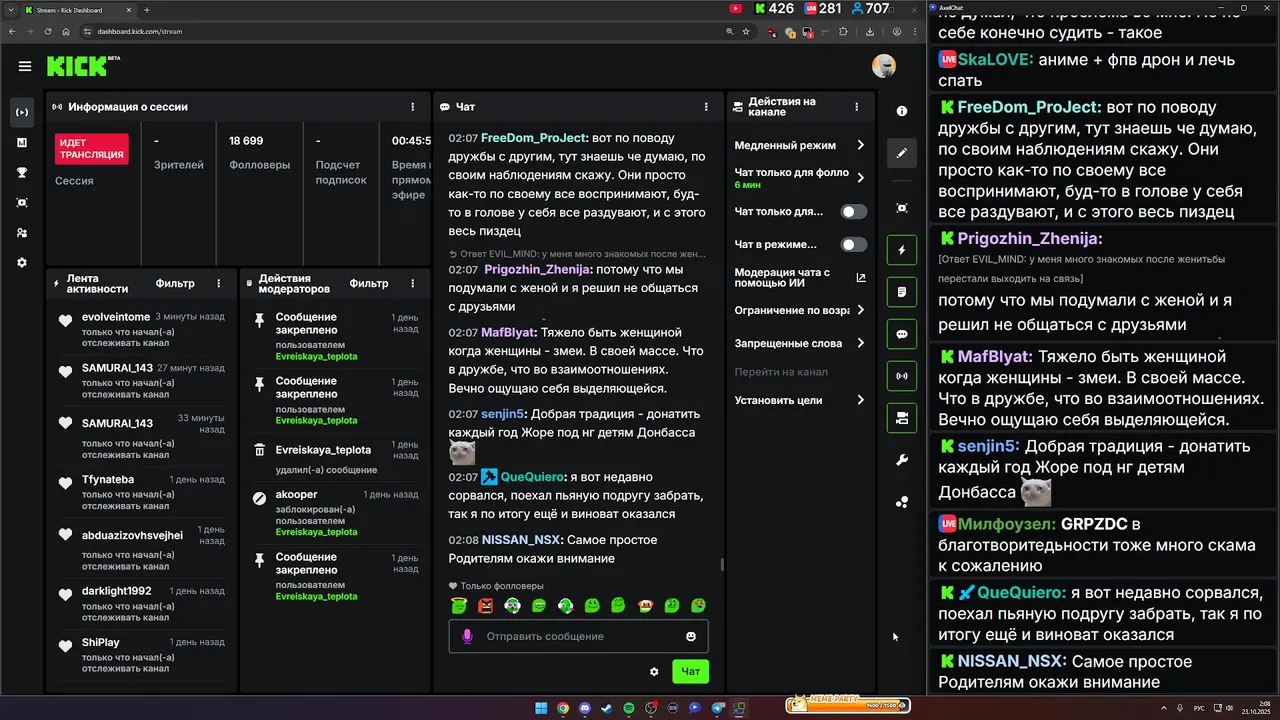The width and height of the screenshot is (1280, 720).
Task: Open session info panel three-dot menu
Action: point(412,107)
